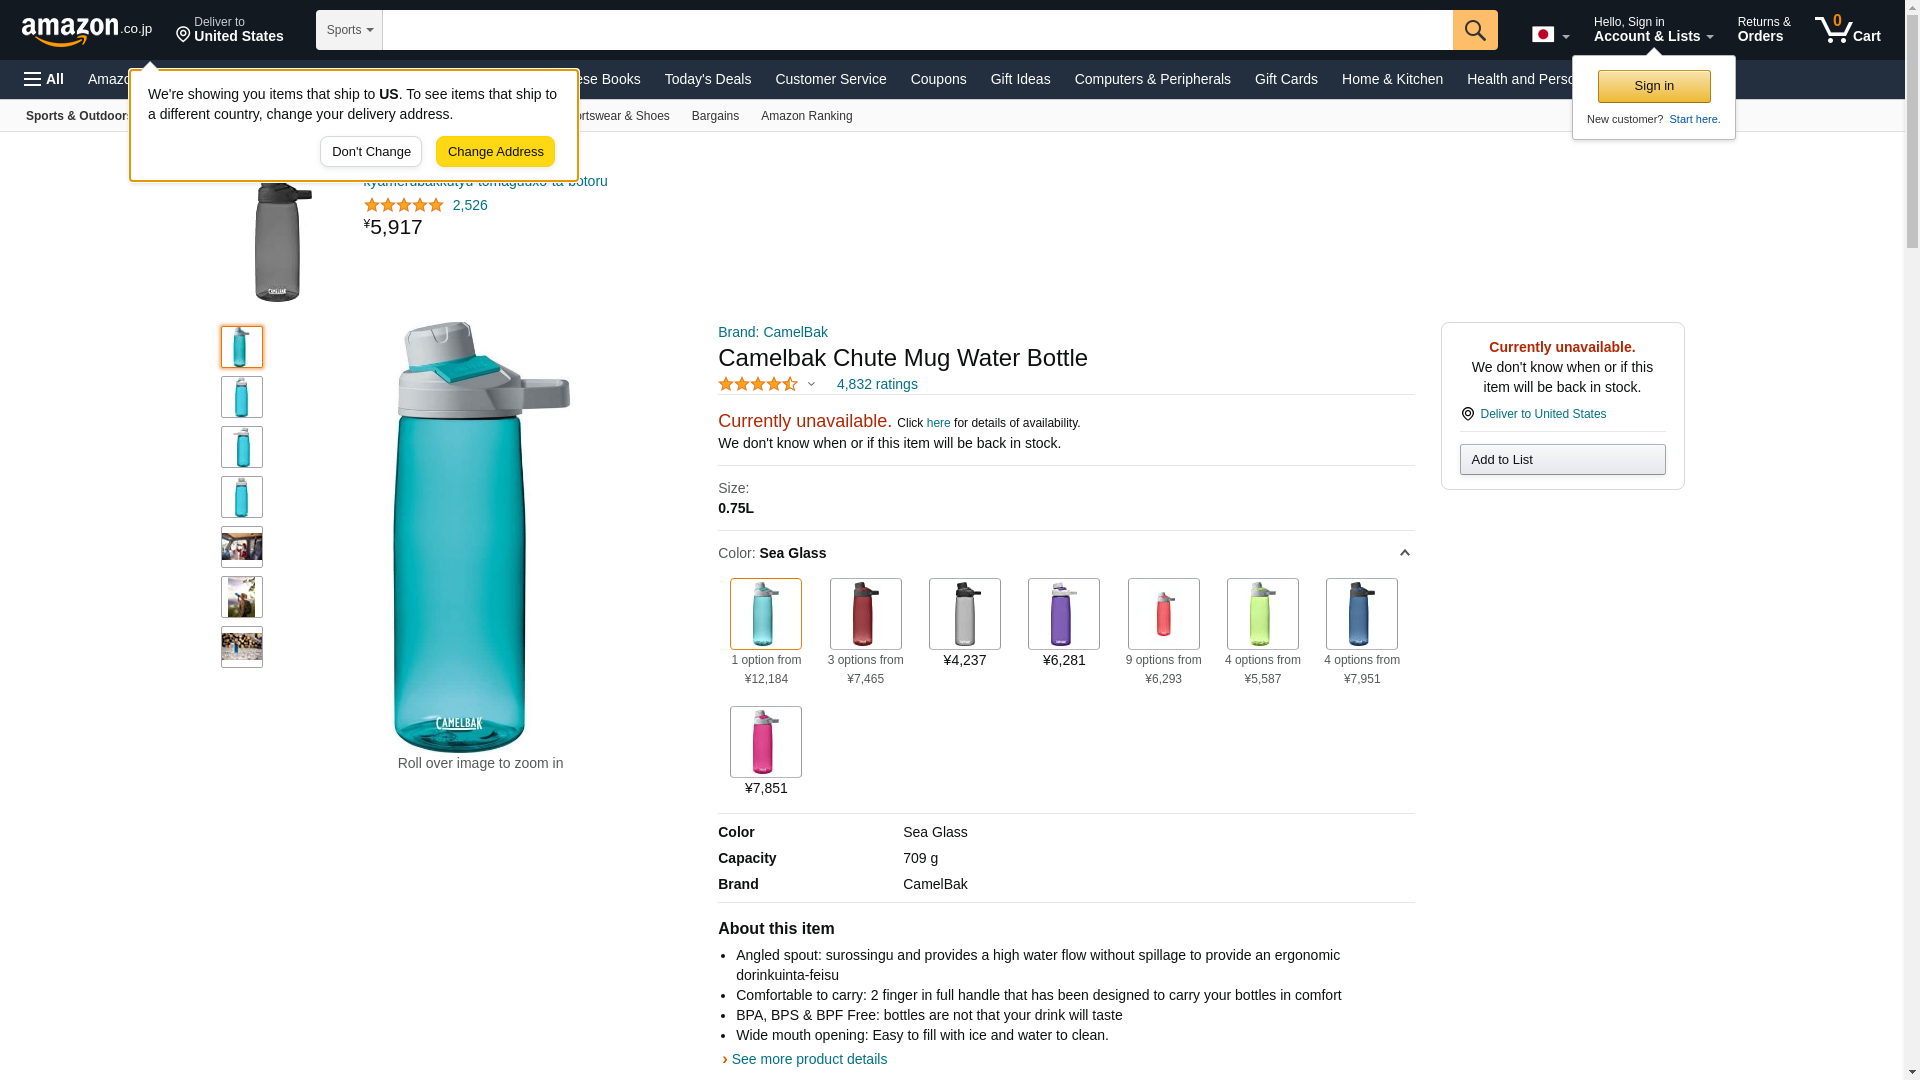Choose the purple bottle color option
This screenshot has height=1080, width=1920.
click(x=1063, y=614)
